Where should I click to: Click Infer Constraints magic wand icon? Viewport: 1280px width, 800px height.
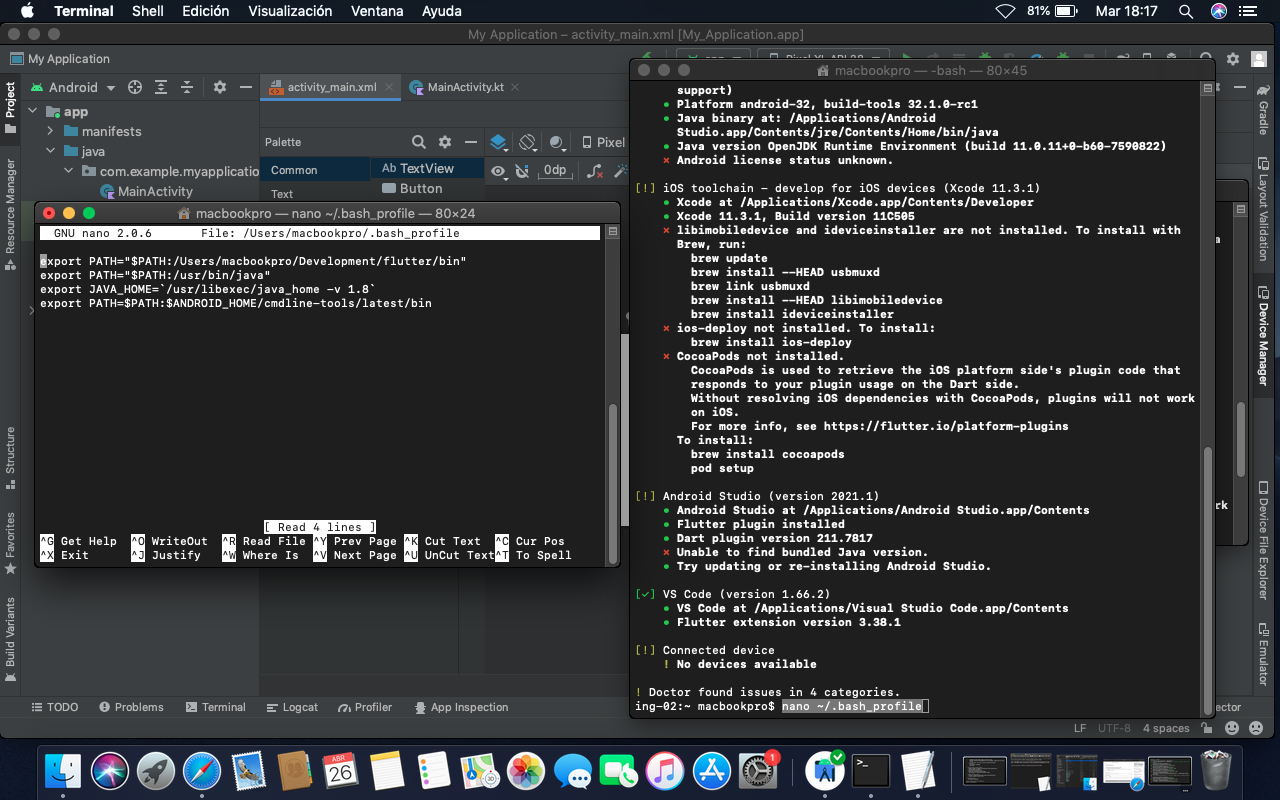tap(621, 170)
